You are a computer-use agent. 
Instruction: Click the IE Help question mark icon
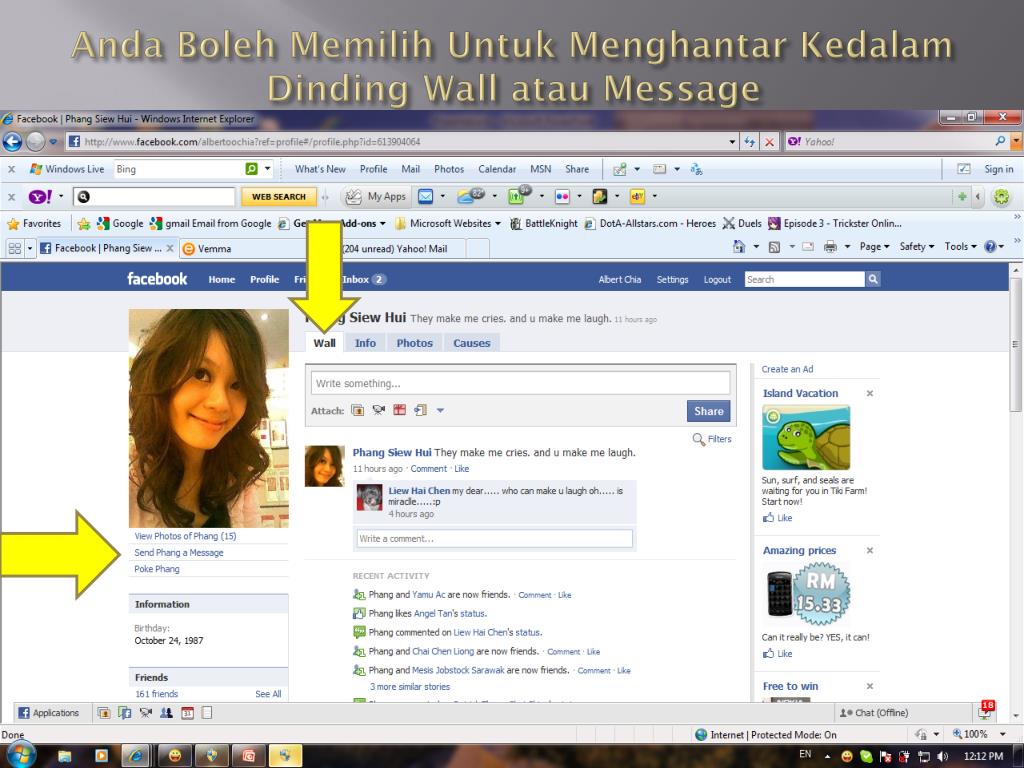(991, 247)
